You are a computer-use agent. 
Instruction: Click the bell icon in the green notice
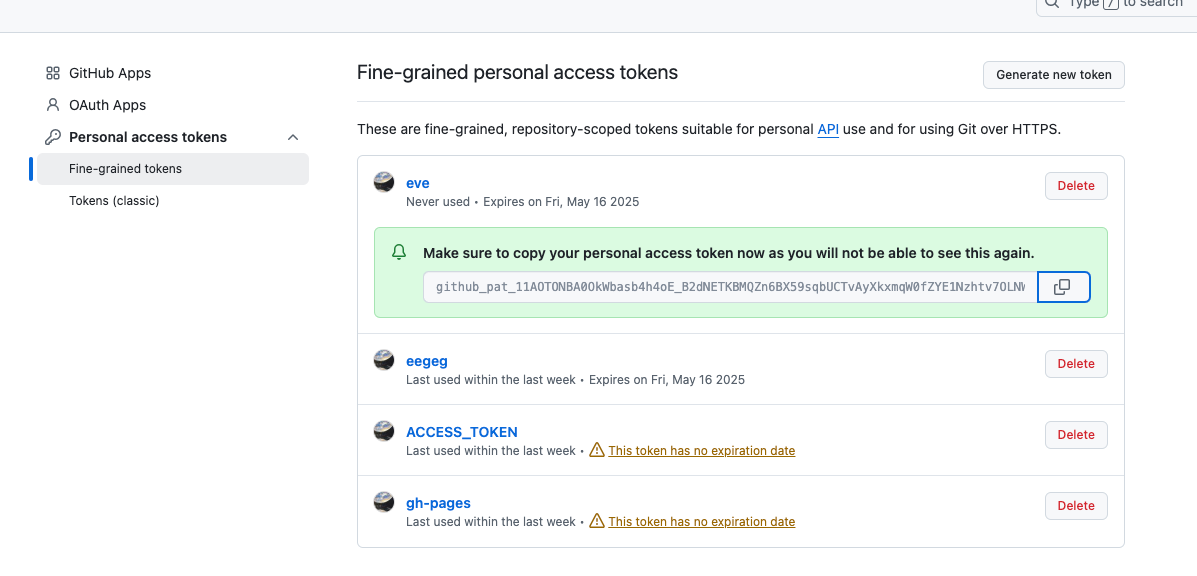(x=398, y=253)
